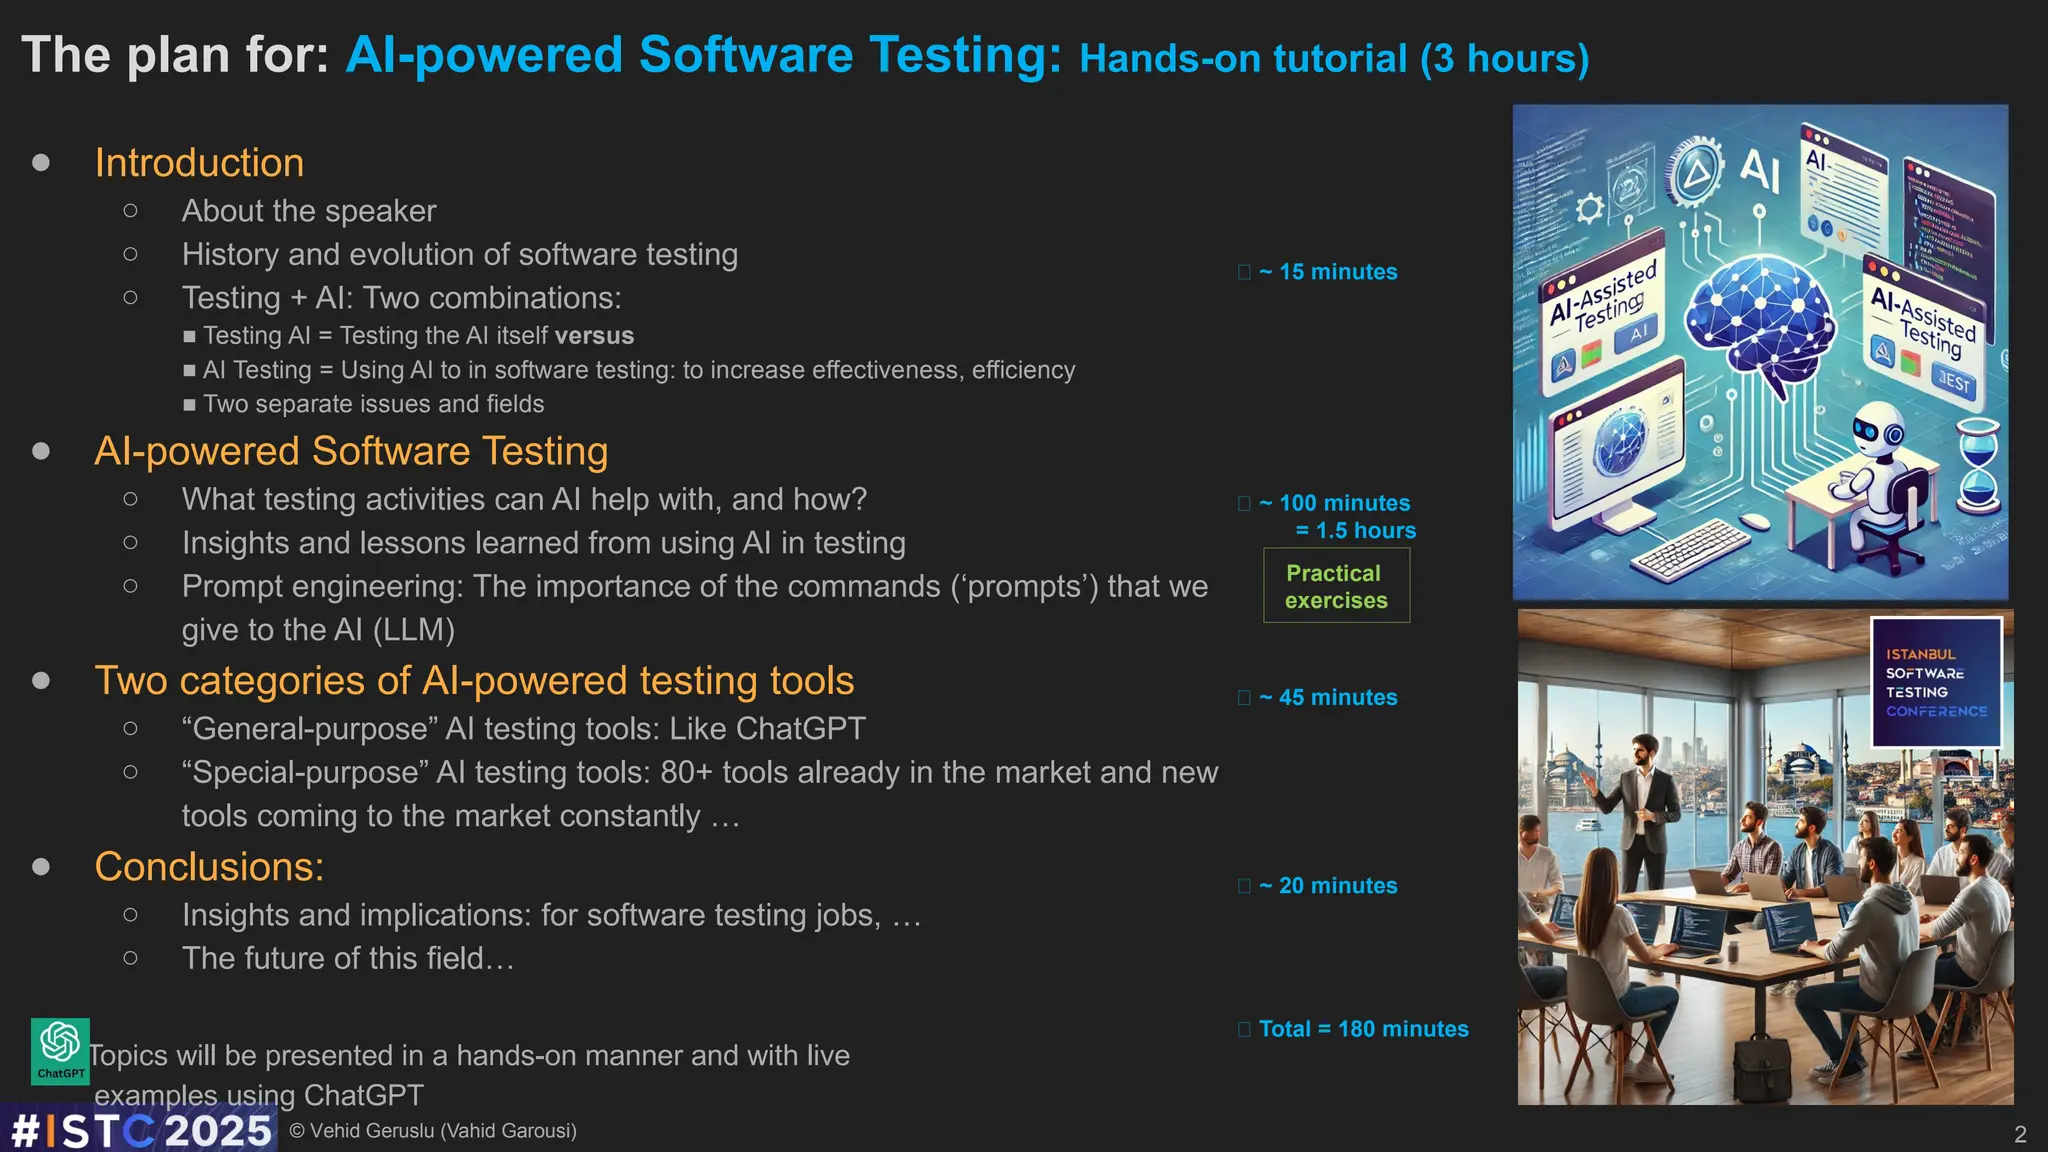Click the Istanbul Software Testing Conference sign
Viewport: 2048px width, 1152px height.
pos(1936,682)
